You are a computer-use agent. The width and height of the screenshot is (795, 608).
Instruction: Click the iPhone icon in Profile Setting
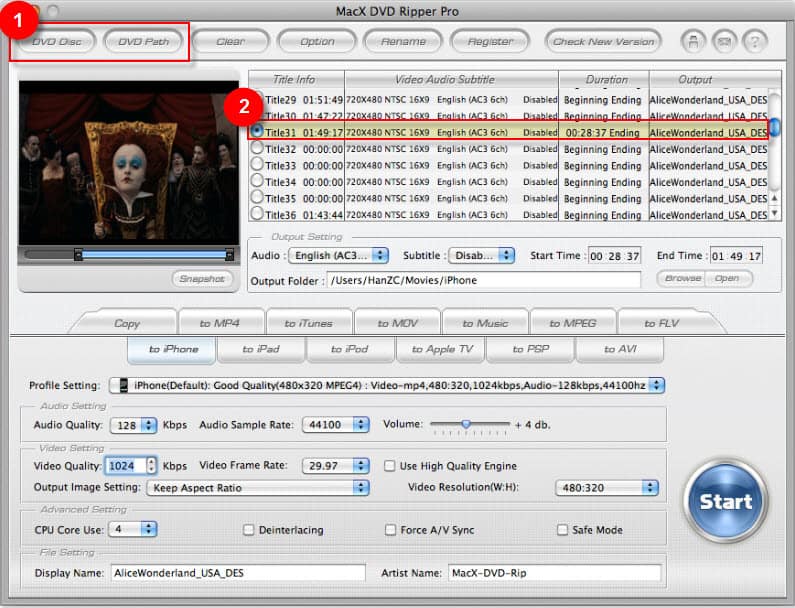(123, 385)
